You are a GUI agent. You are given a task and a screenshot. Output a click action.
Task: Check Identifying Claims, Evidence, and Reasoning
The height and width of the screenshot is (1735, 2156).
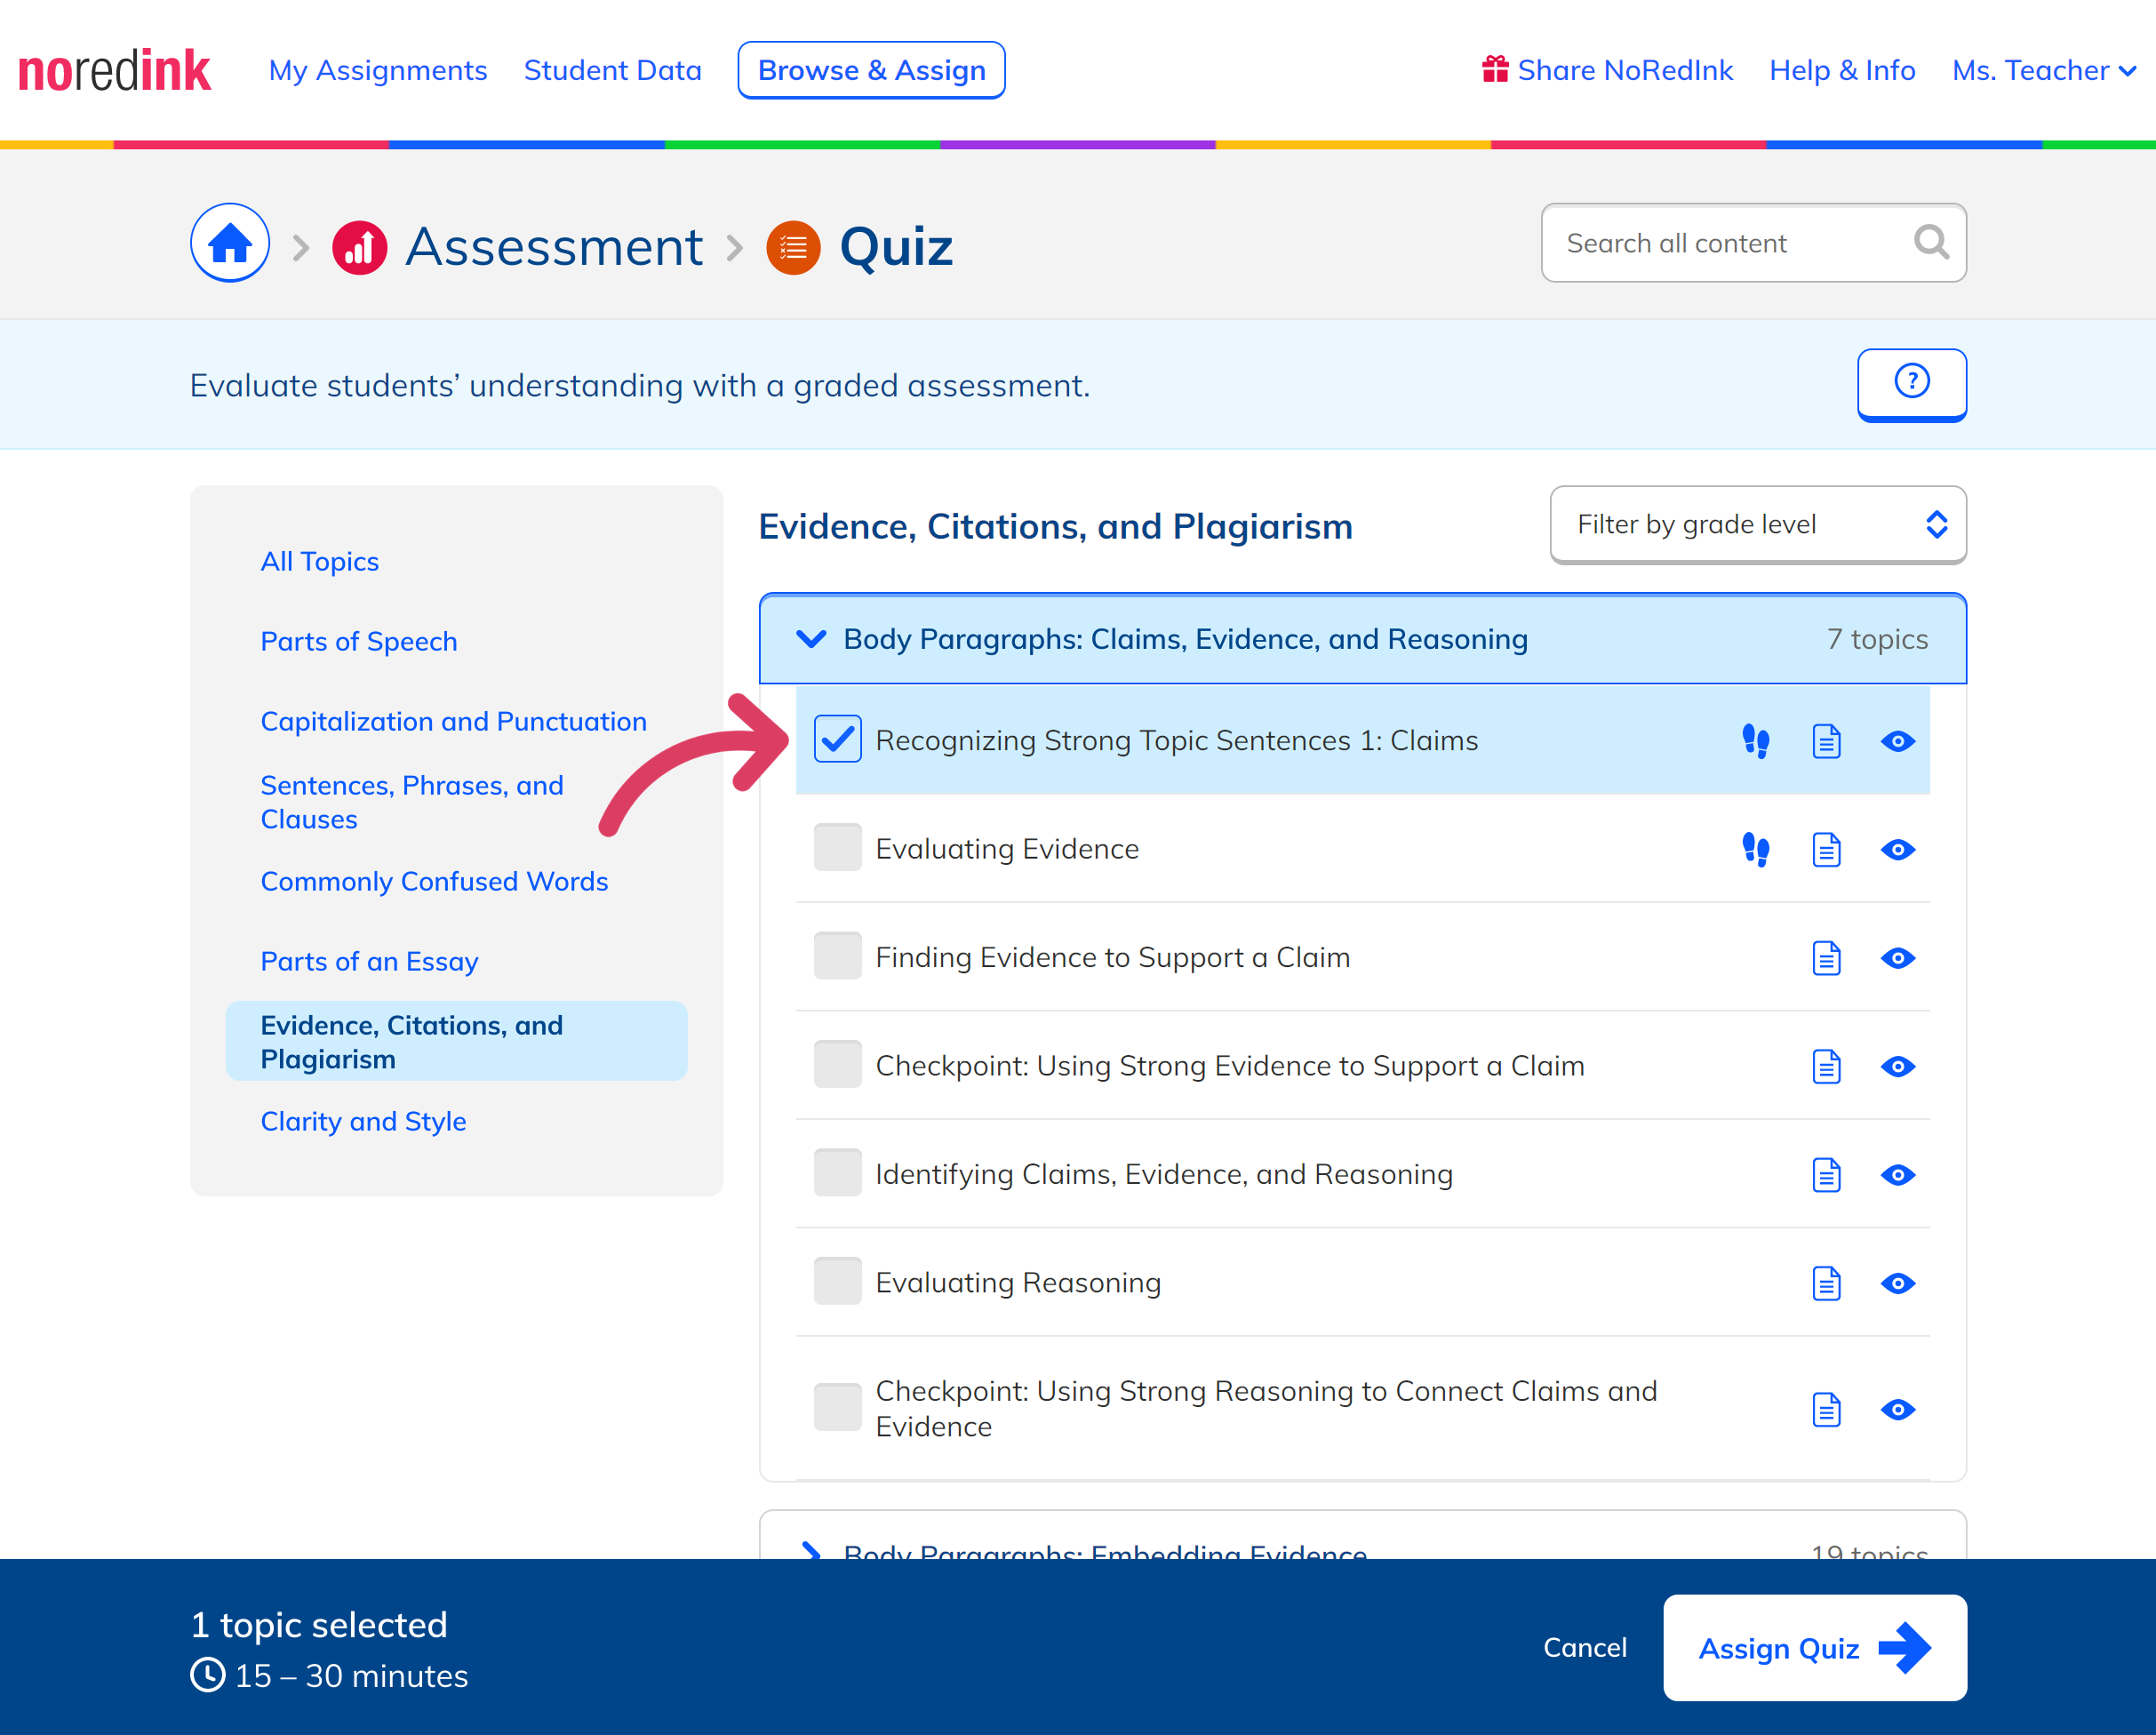point(837,1173)
